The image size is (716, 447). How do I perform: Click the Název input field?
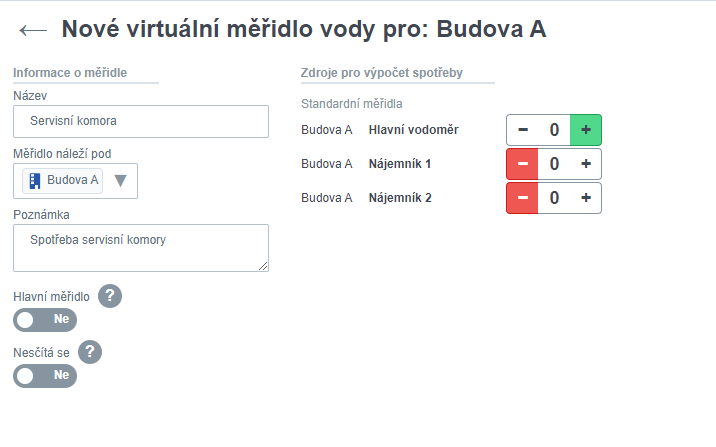point(141,121)
